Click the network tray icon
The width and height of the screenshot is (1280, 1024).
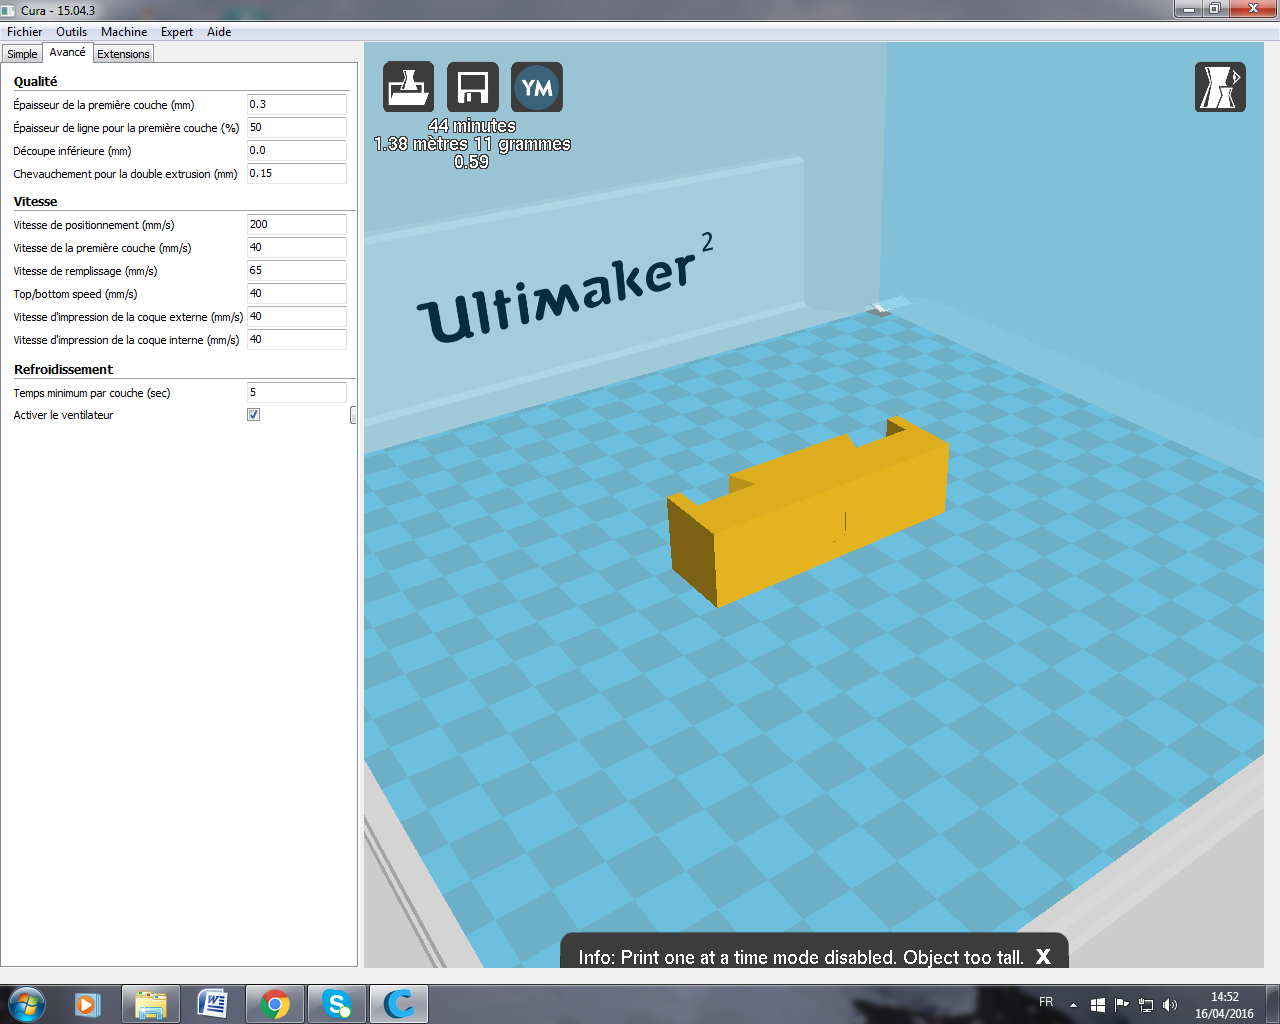(x=1146, y=1005)
